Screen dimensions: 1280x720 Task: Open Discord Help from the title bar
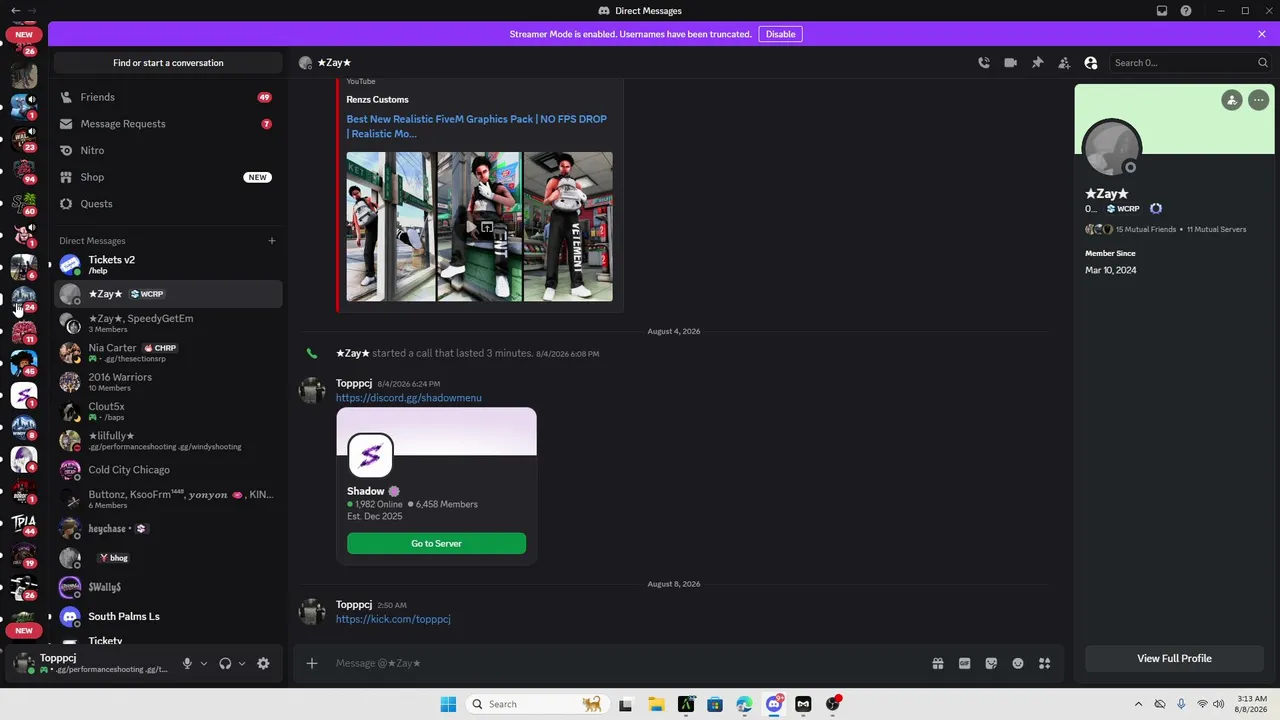[x=1186, y=11]
